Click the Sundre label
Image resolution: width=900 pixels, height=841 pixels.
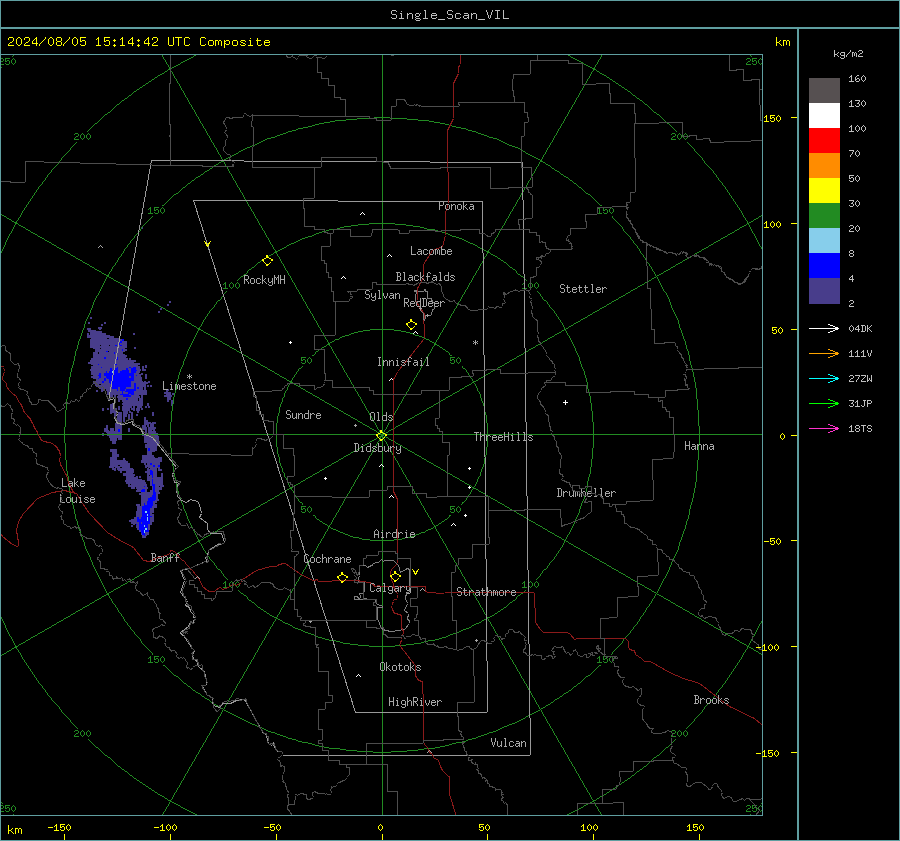(x=303, y=415)
